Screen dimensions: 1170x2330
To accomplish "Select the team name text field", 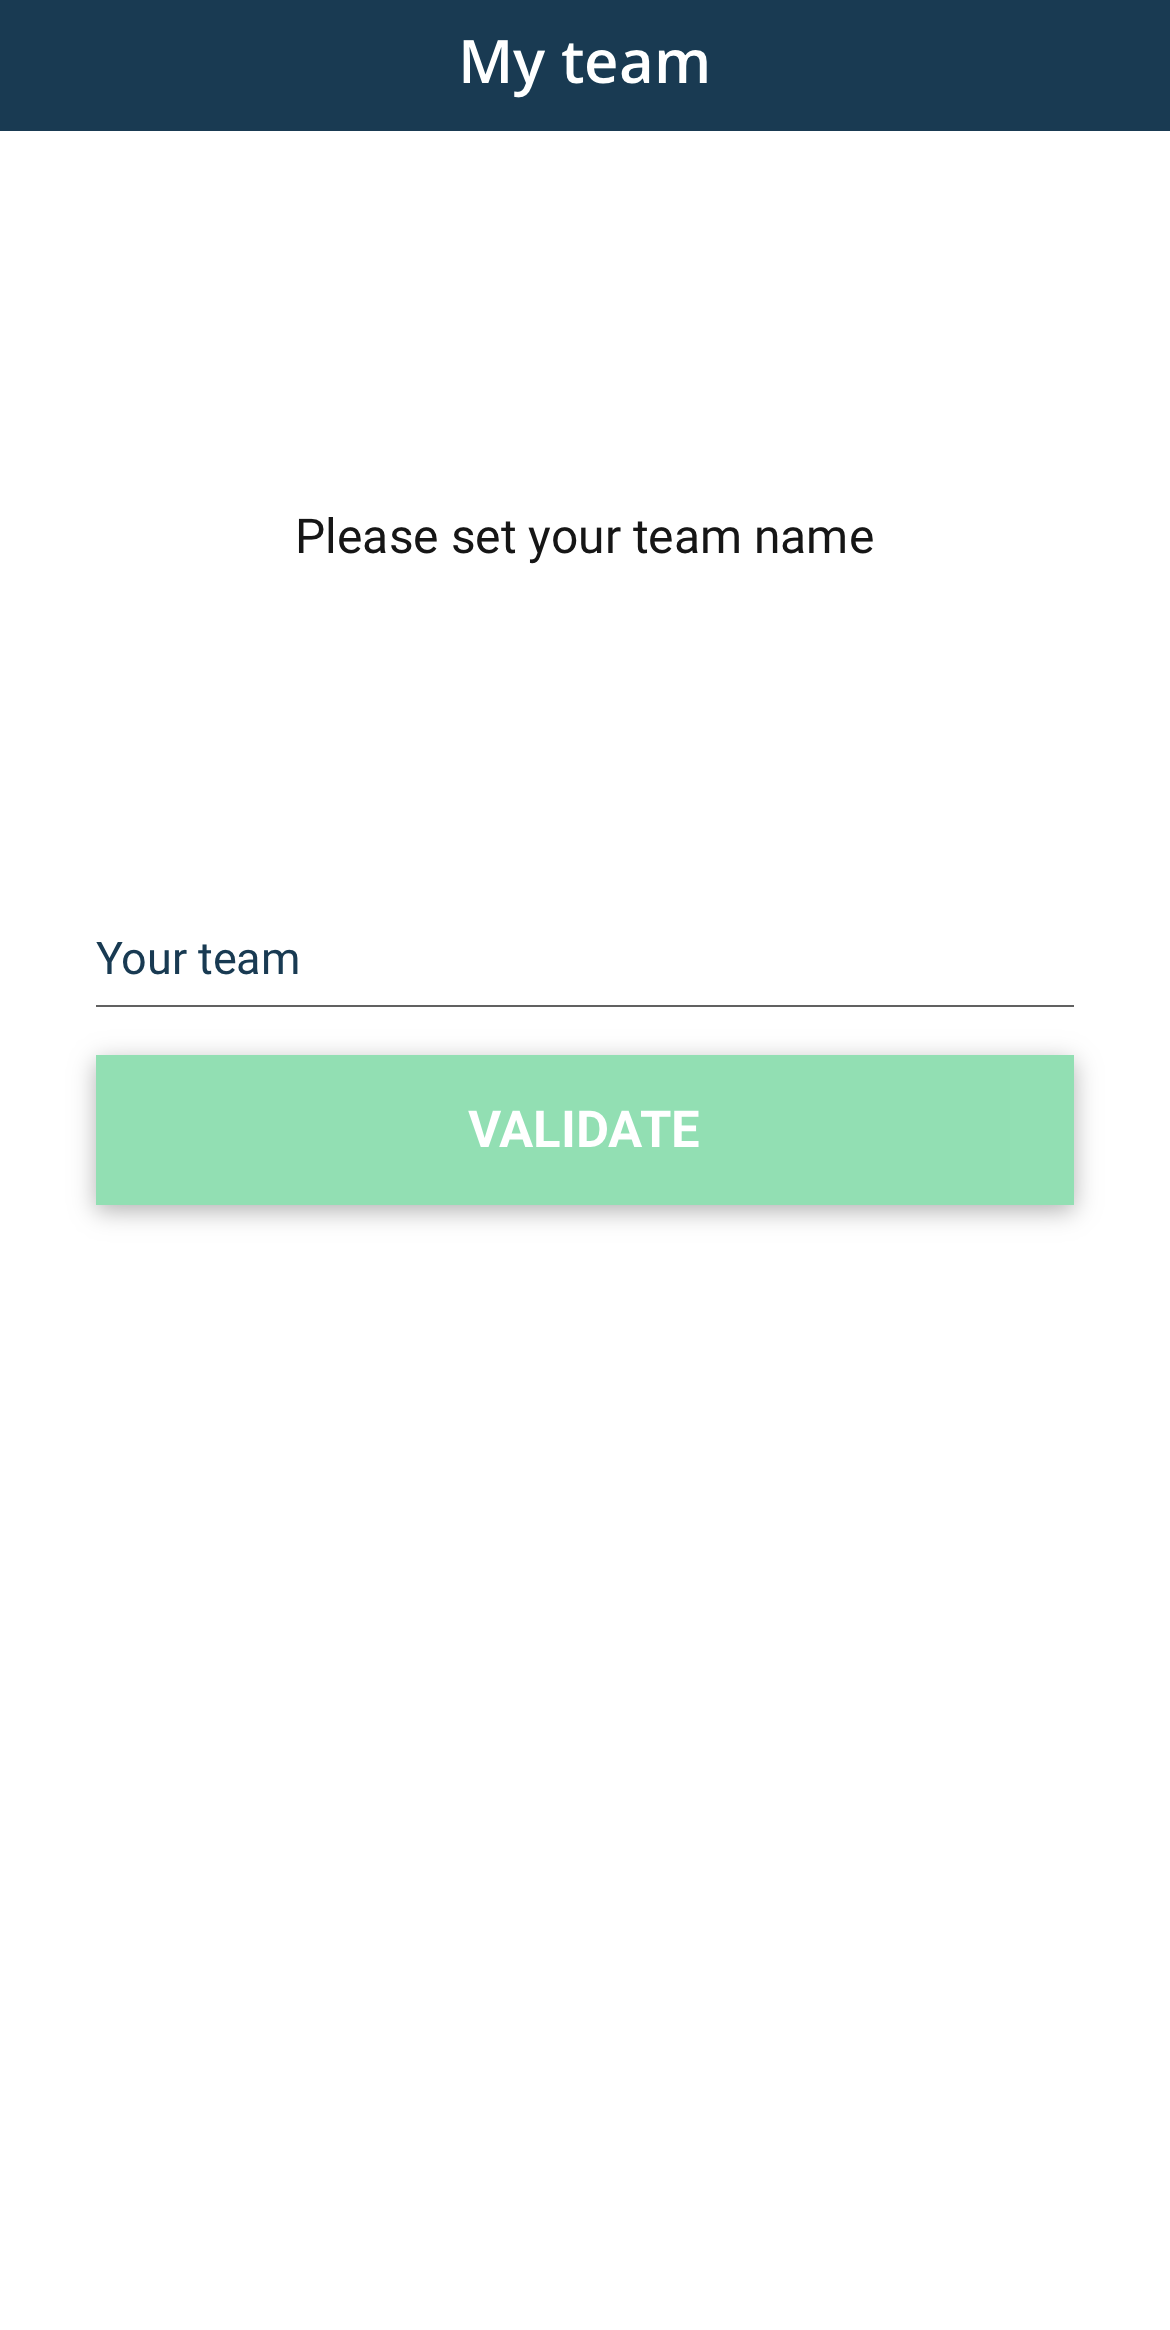I will pos(585,959).
